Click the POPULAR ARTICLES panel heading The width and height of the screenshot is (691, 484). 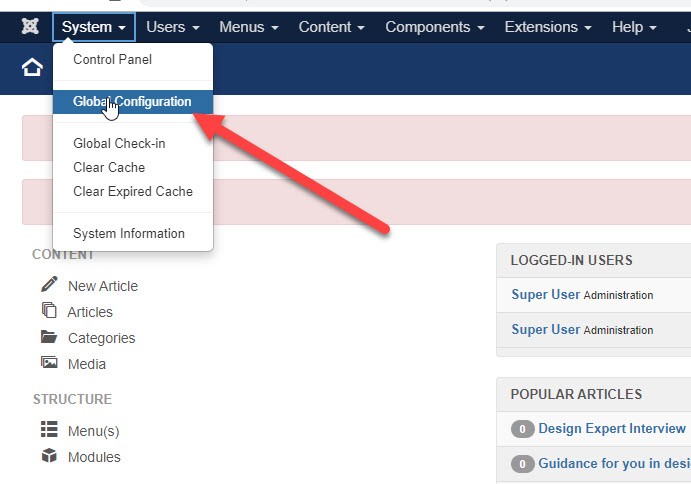[576, 394]
